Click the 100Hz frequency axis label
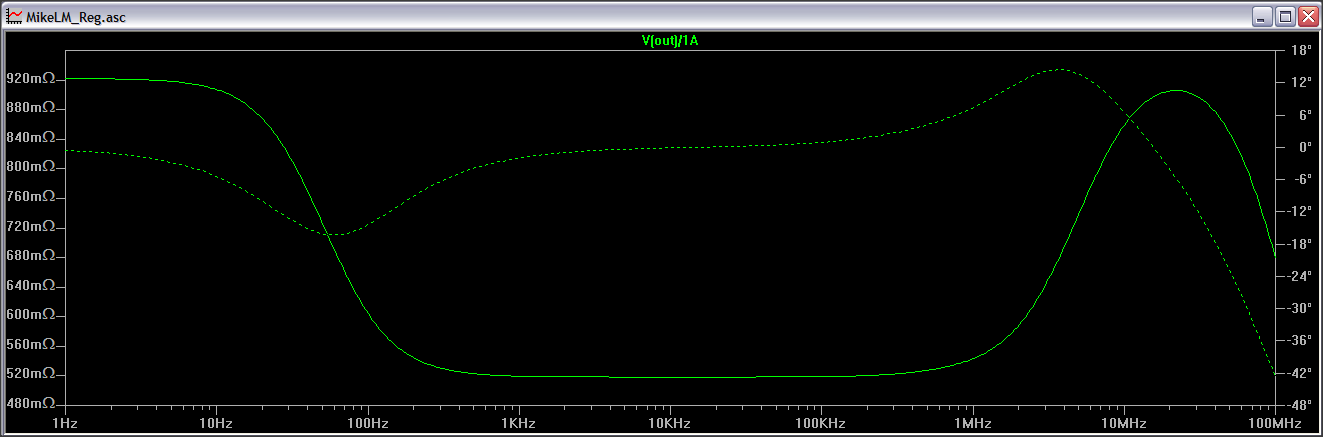The height and width of the screenshot is (437, 1323). click(367, 422)
